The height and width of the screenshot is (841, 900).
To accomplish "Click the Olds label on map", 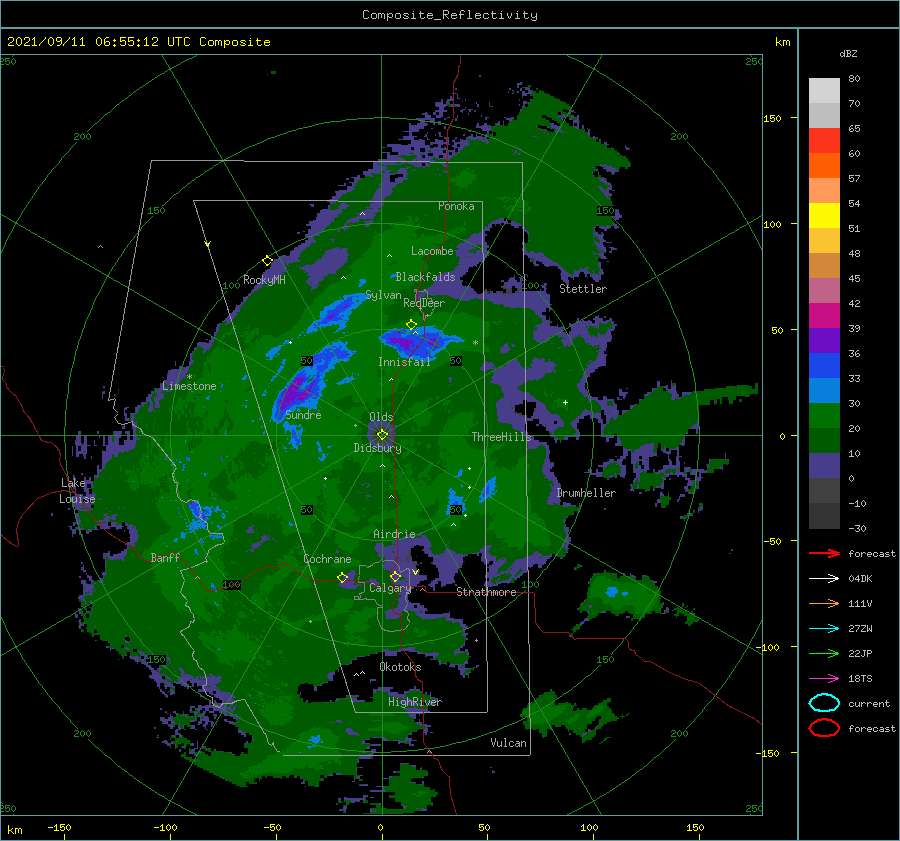I will [x=381, y=417].
